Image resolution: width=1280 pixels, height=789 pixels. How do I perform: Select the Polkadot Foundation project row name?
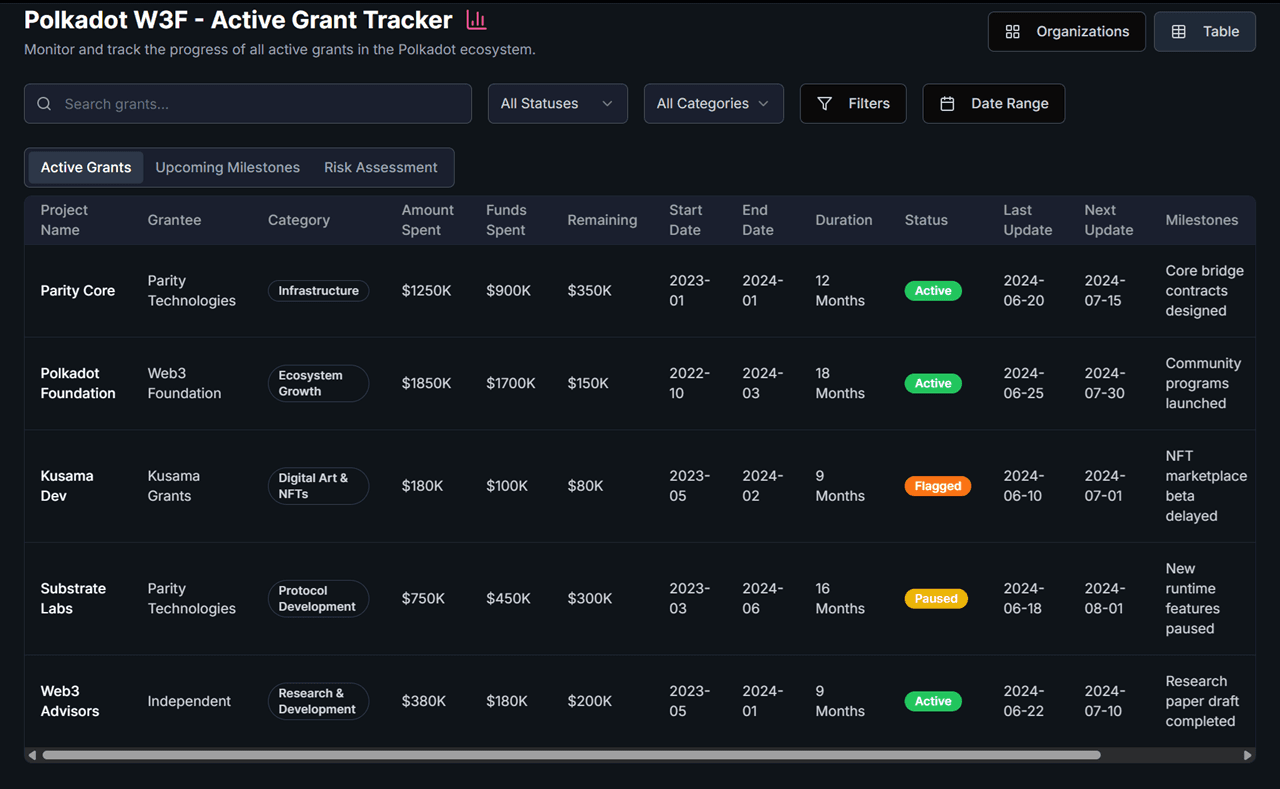click(x=78, y=383)
